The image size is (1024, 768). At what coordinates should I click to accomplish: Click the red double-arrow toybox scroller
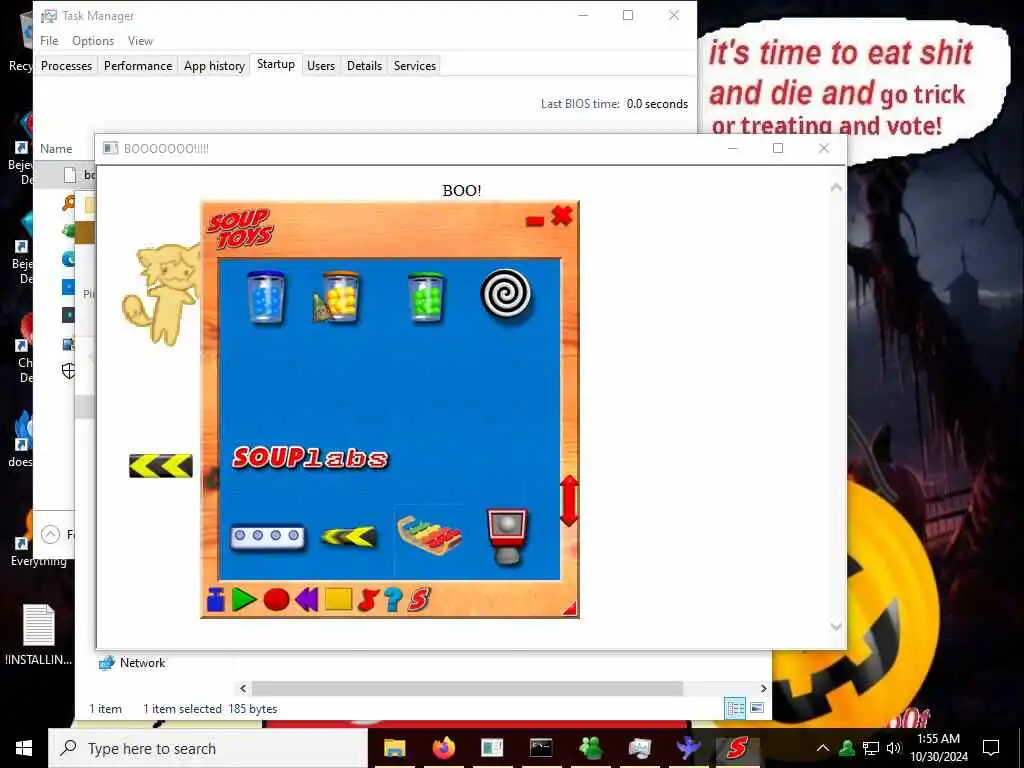click(569, 501)
